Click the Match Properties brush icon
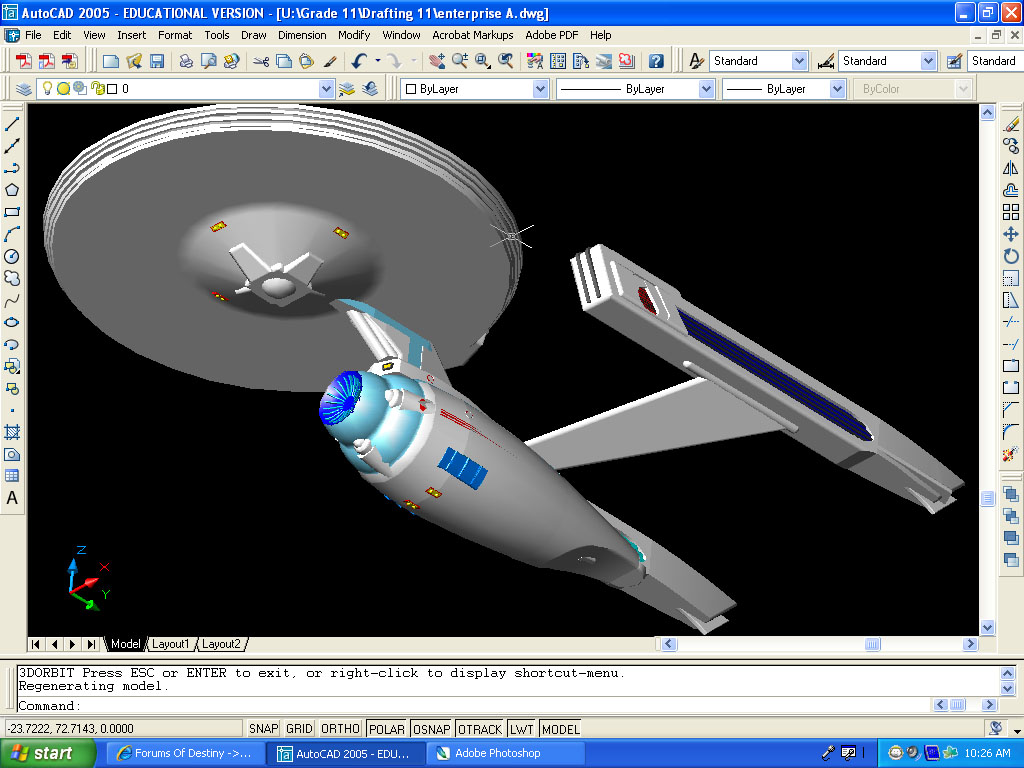This screenshot has height=768, width=1024. [x=330, y=61]
